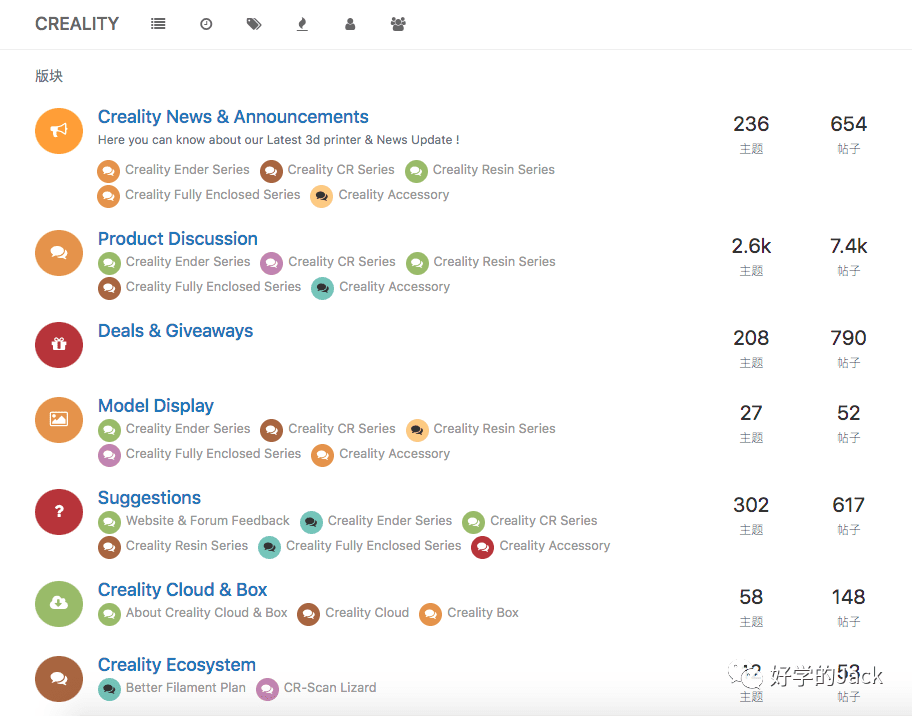Open Creality Cloud & Box category

182,590
